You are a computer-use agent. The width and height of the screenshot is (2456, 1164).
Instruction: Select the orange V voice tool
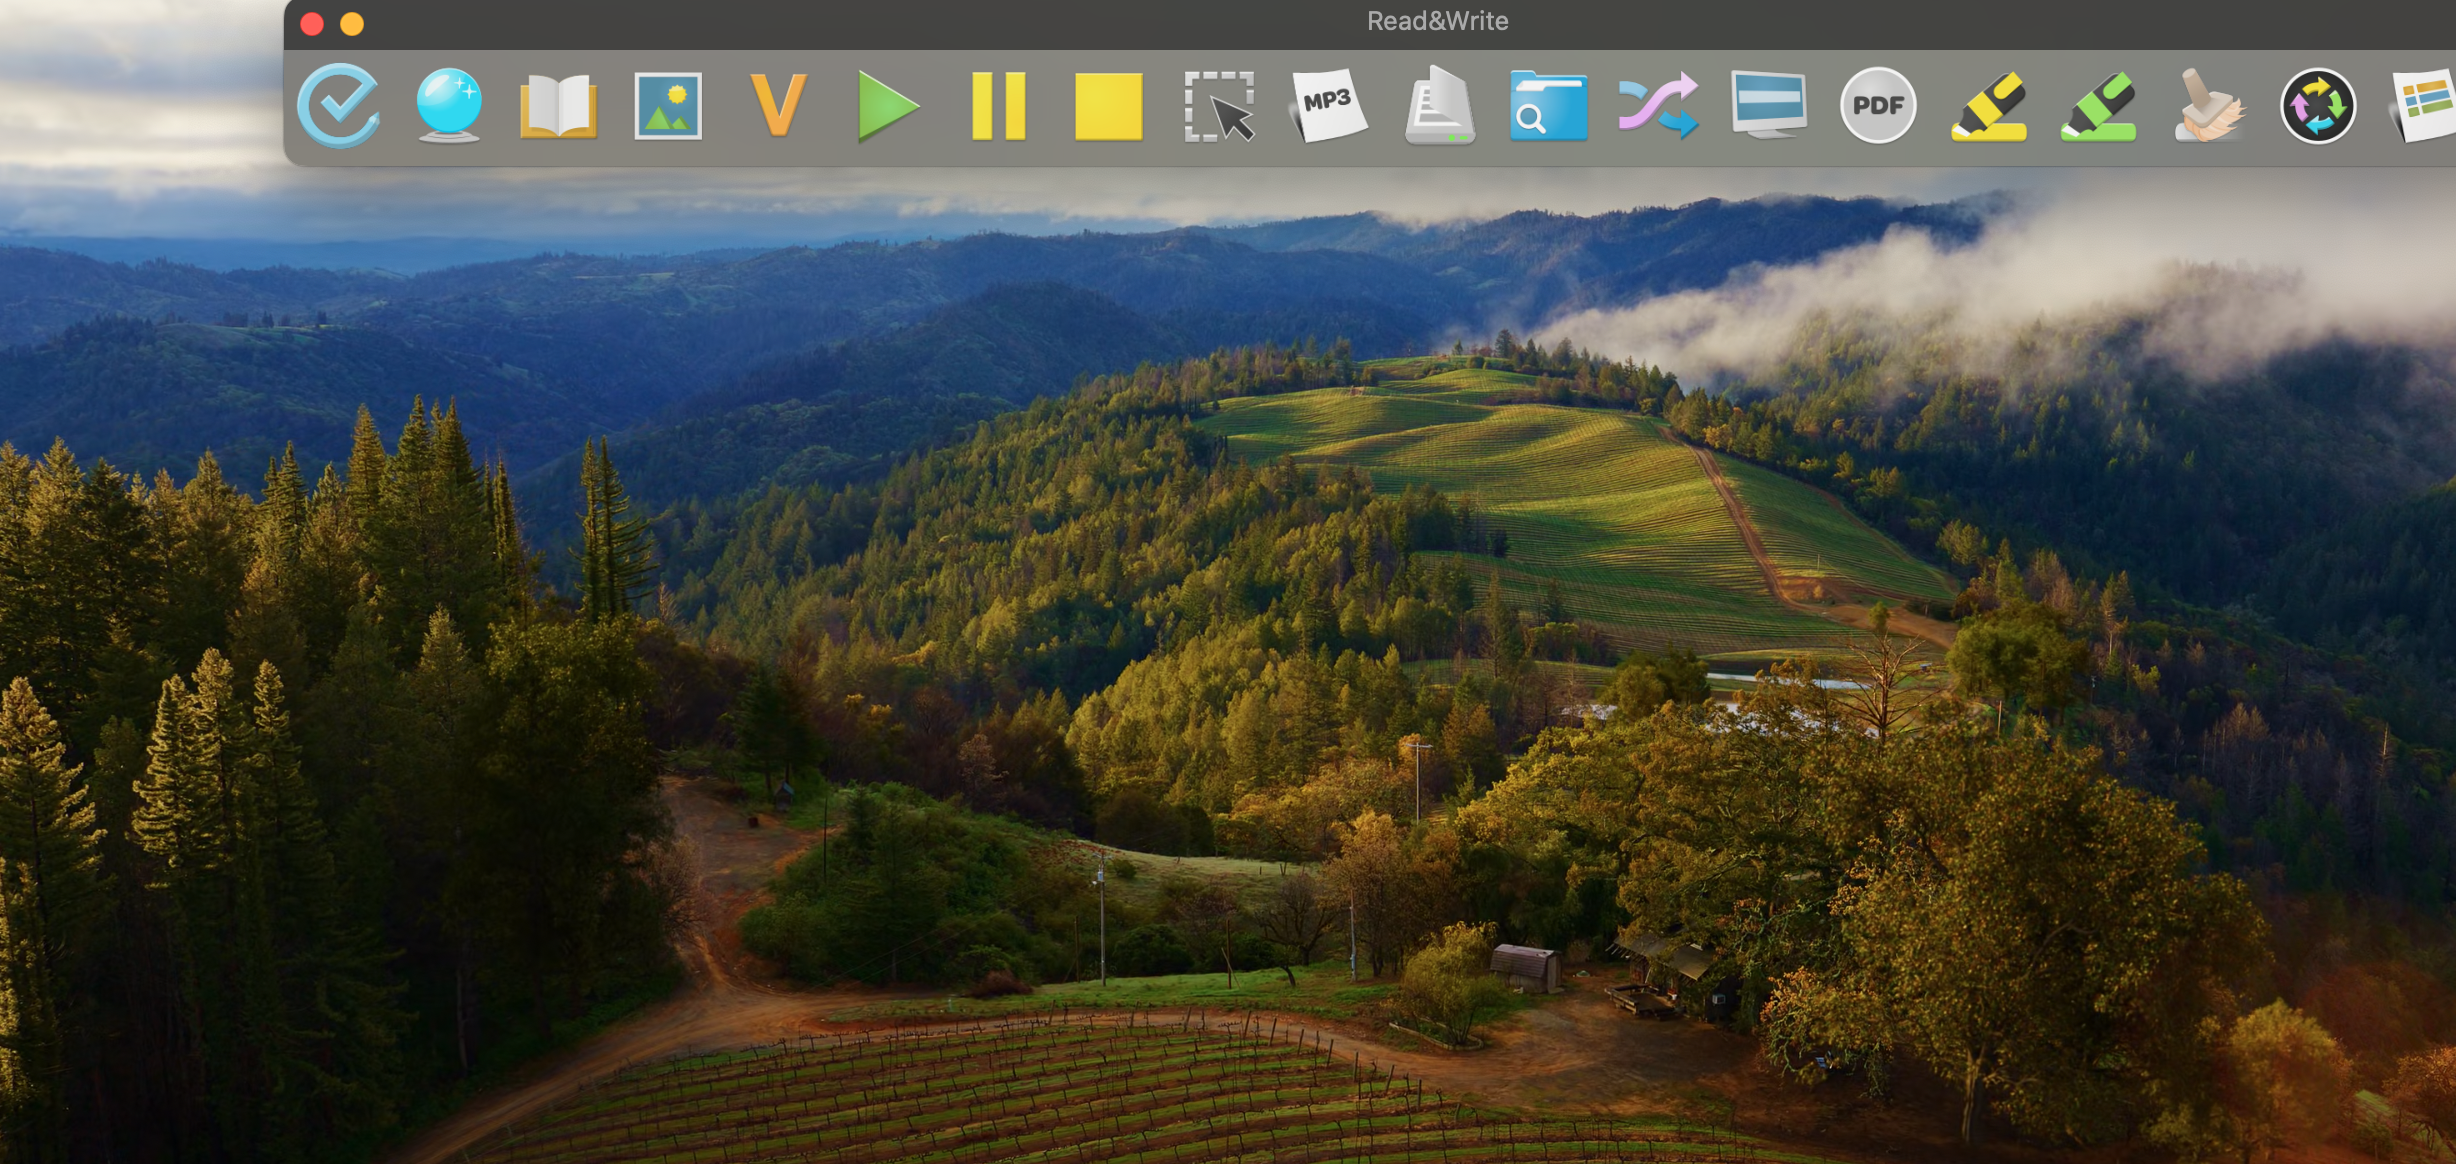coord(780,105)
